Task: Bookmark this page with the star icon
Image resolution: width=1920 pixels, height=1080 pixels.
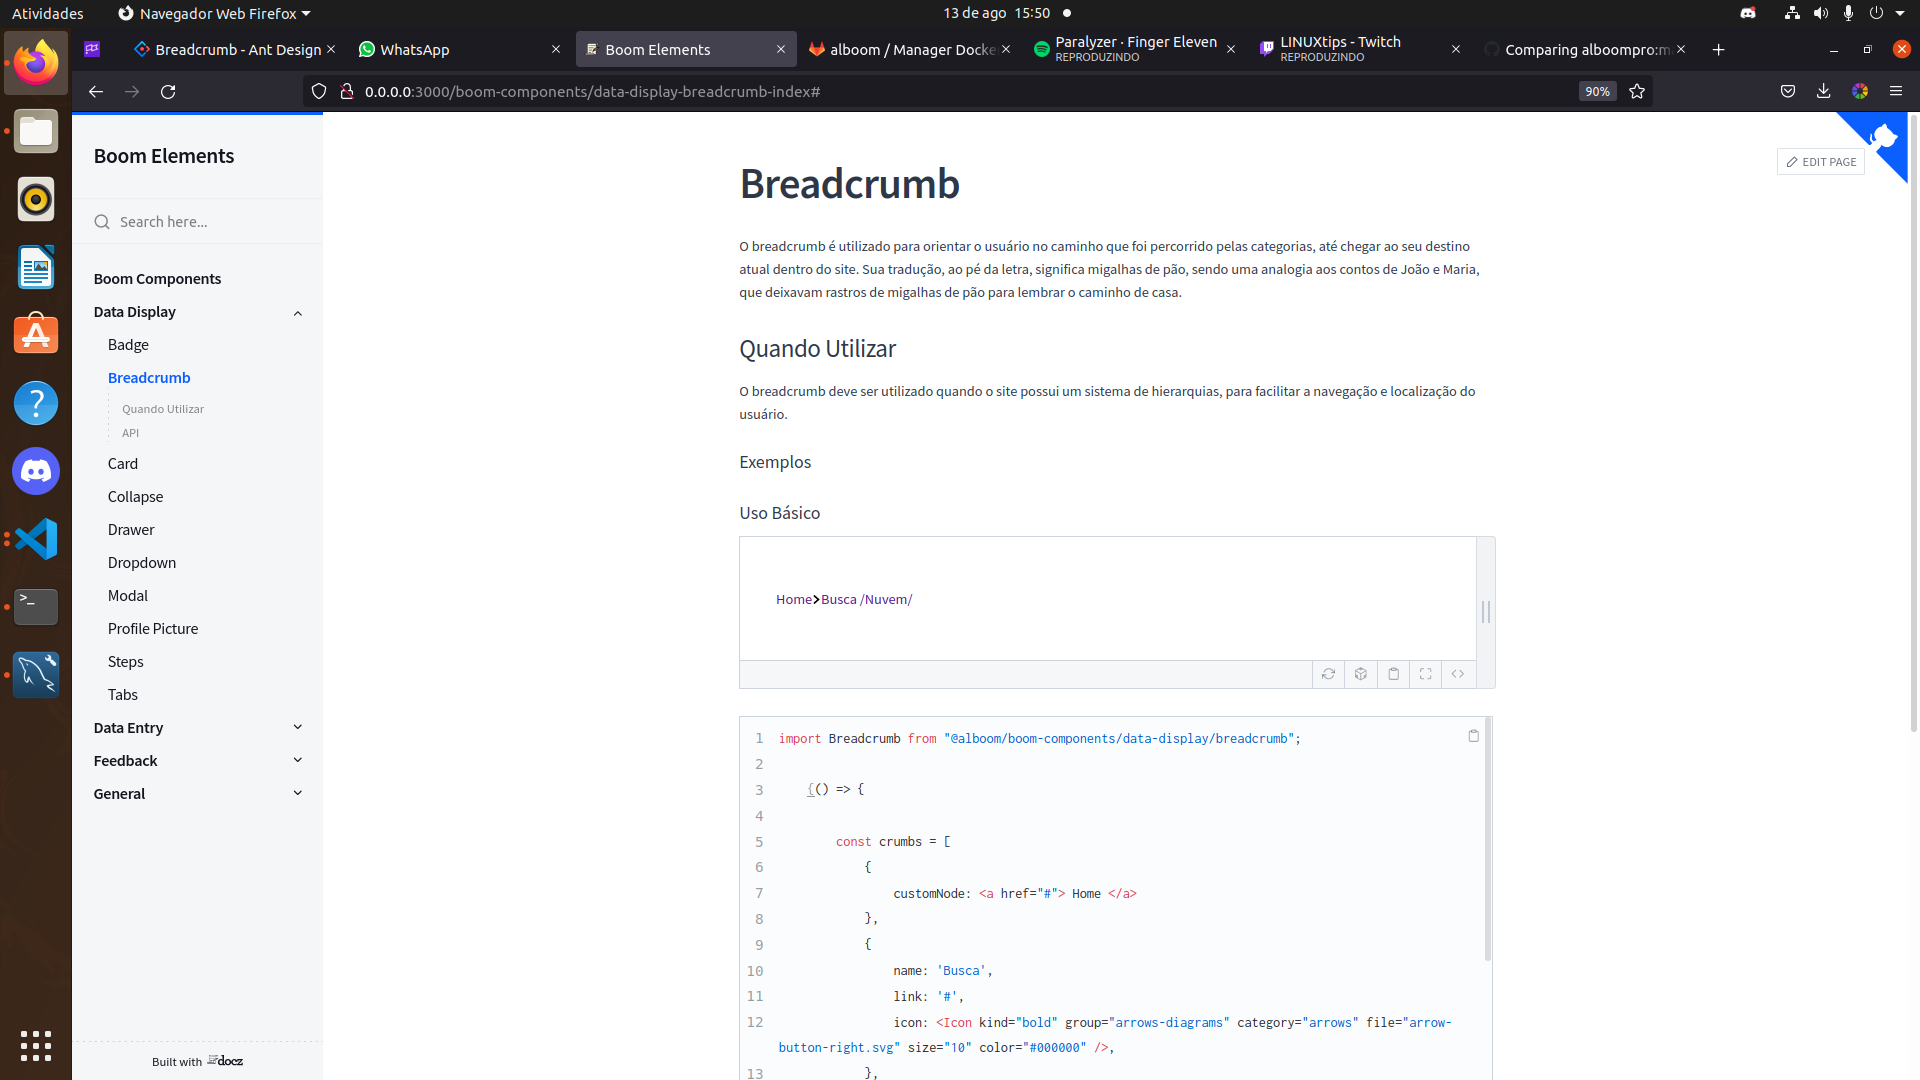Action: tap(1637, 91)
